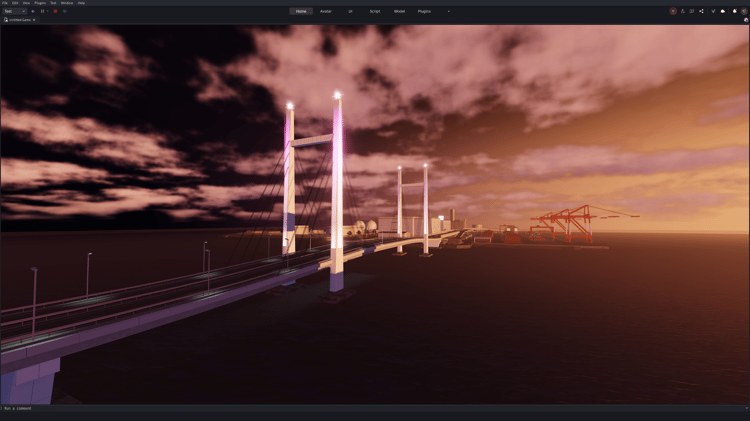Switch to the UI ribbon tab
The image size is (750, 421).
(350, 11)
